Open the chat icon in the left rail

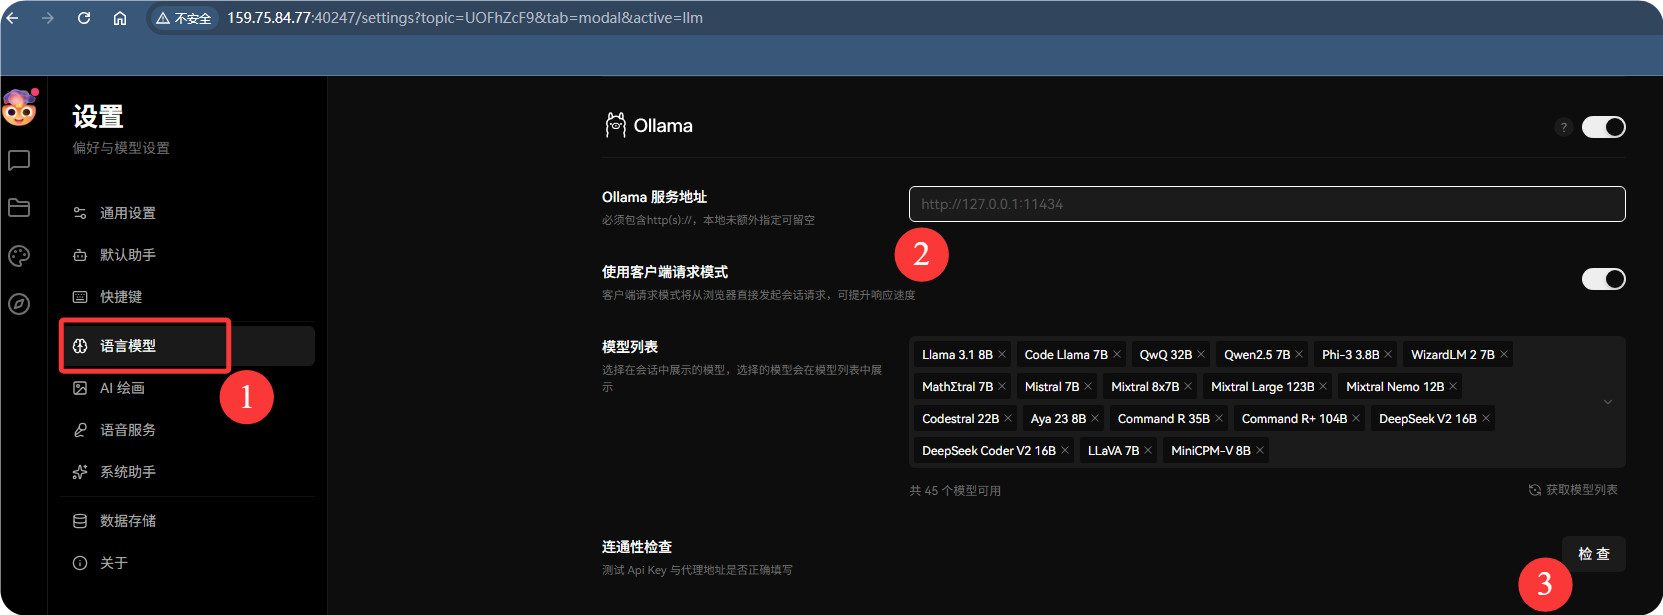pyautogui.click(x=19, y=160)
